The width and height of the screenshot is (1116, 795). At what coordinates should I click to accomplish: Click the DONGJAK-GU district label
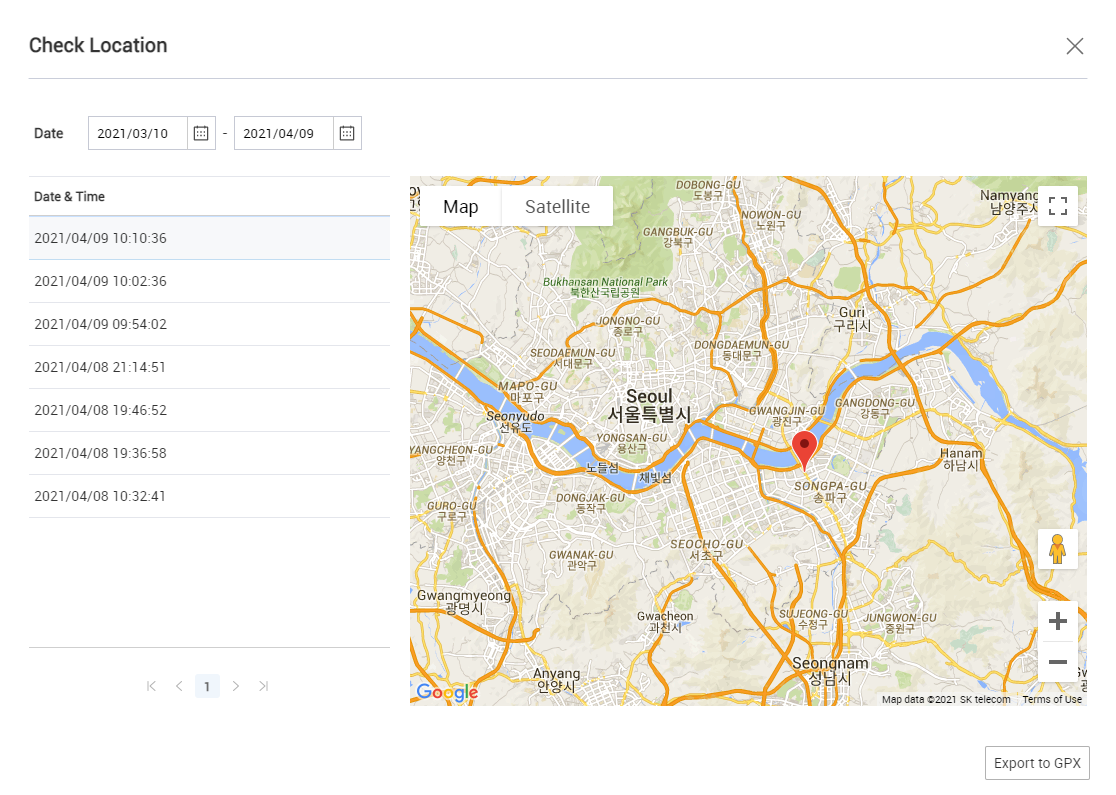click(590, 502)
